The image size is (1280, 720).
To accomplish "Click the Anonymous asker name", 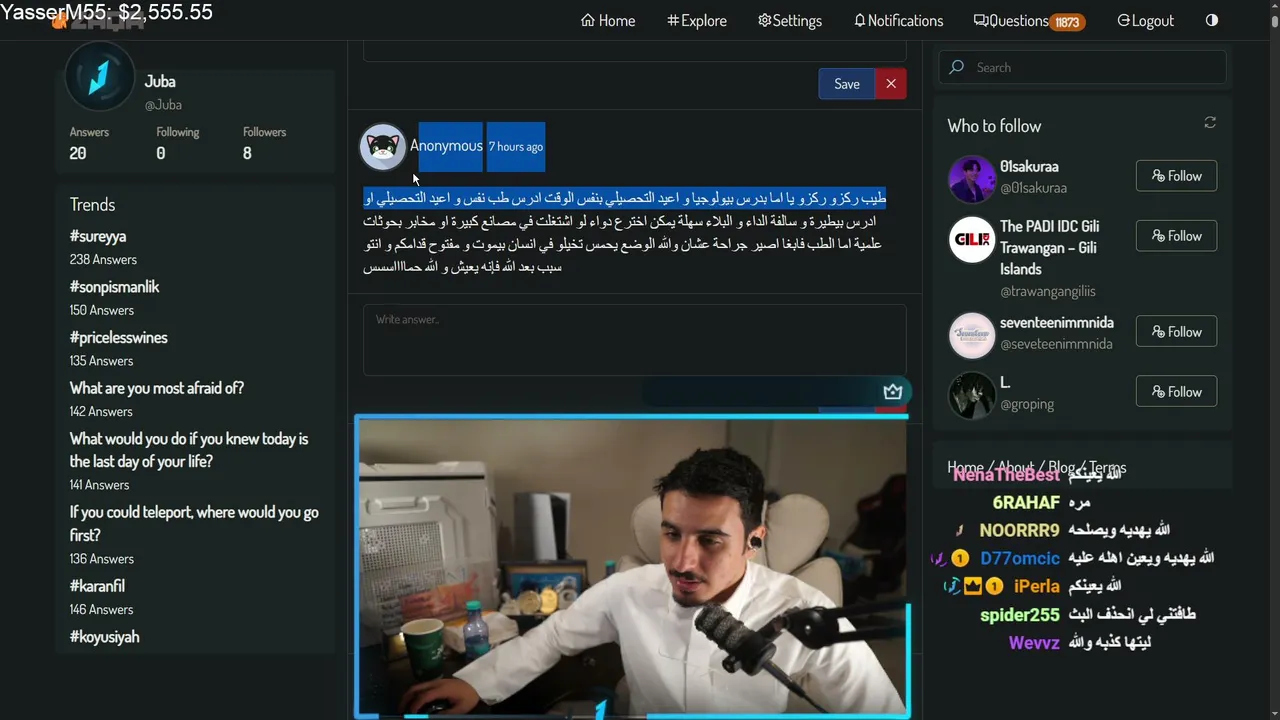I will click(446, 146).
